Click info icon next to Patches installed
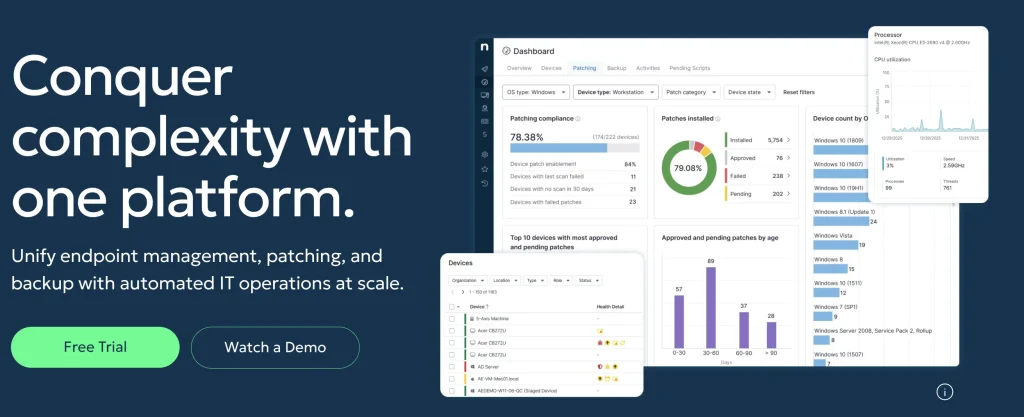 718,119
